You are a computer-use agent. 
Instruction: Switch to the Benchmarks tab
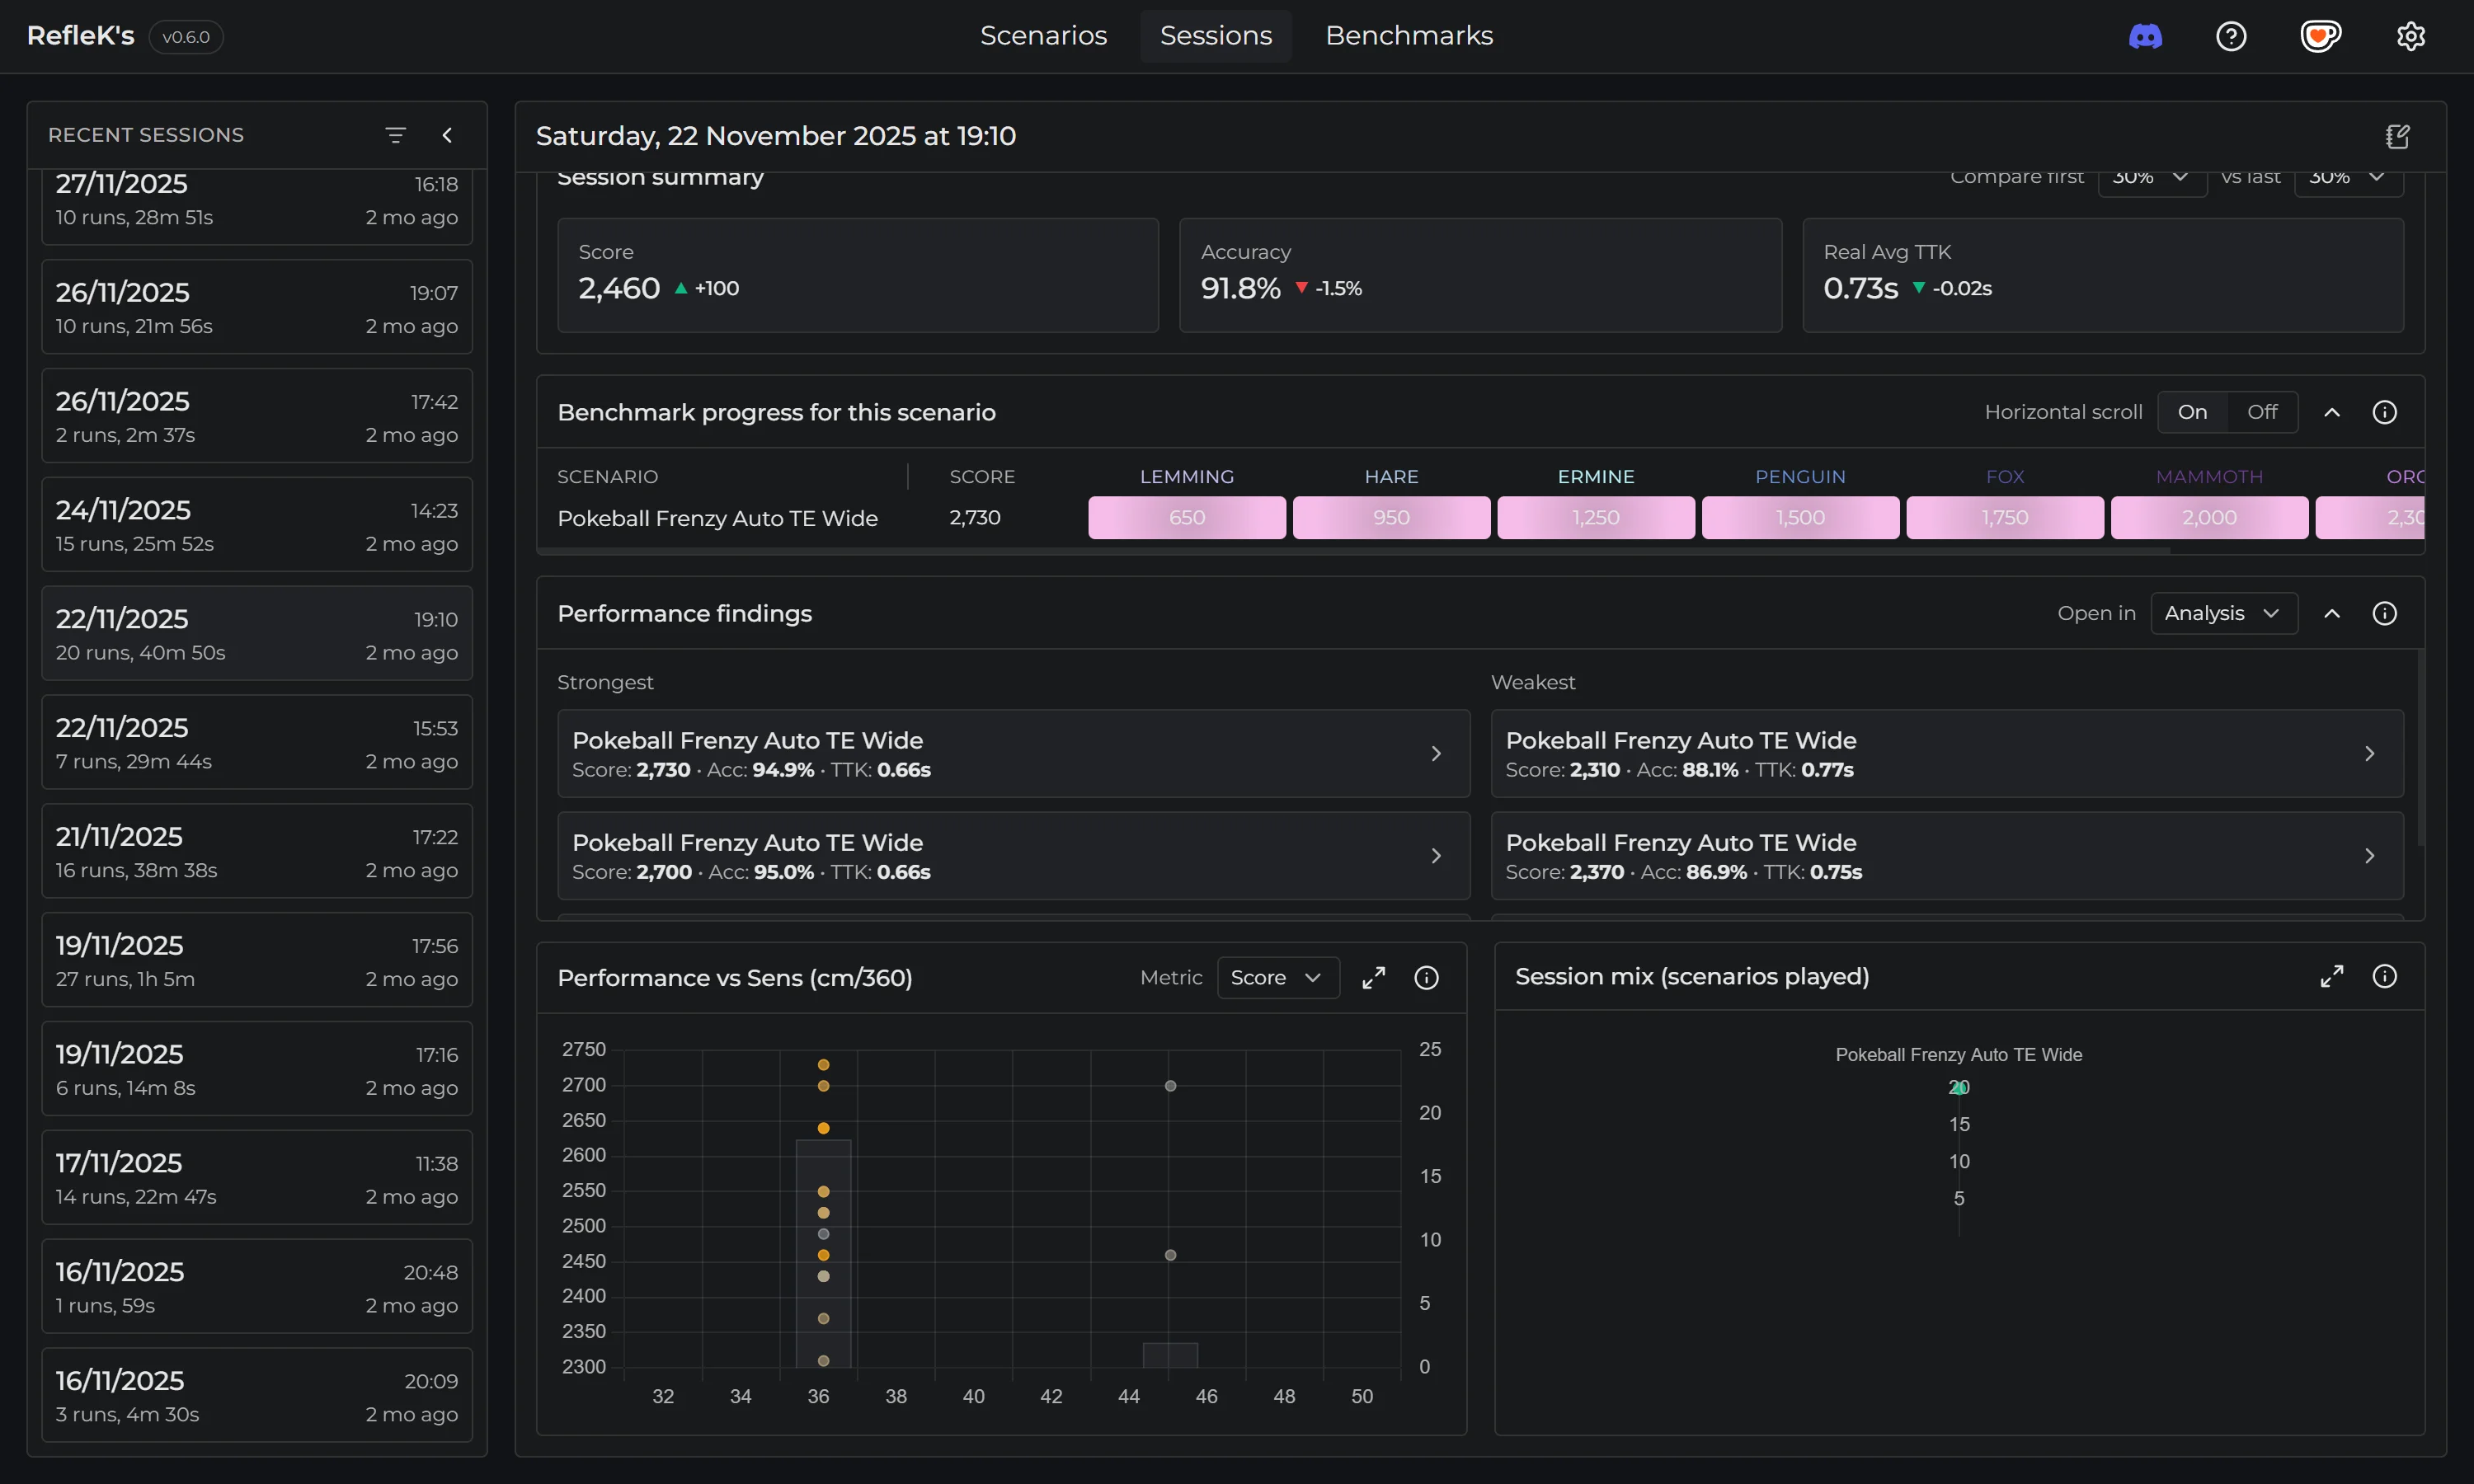(x=1408, y=36)
